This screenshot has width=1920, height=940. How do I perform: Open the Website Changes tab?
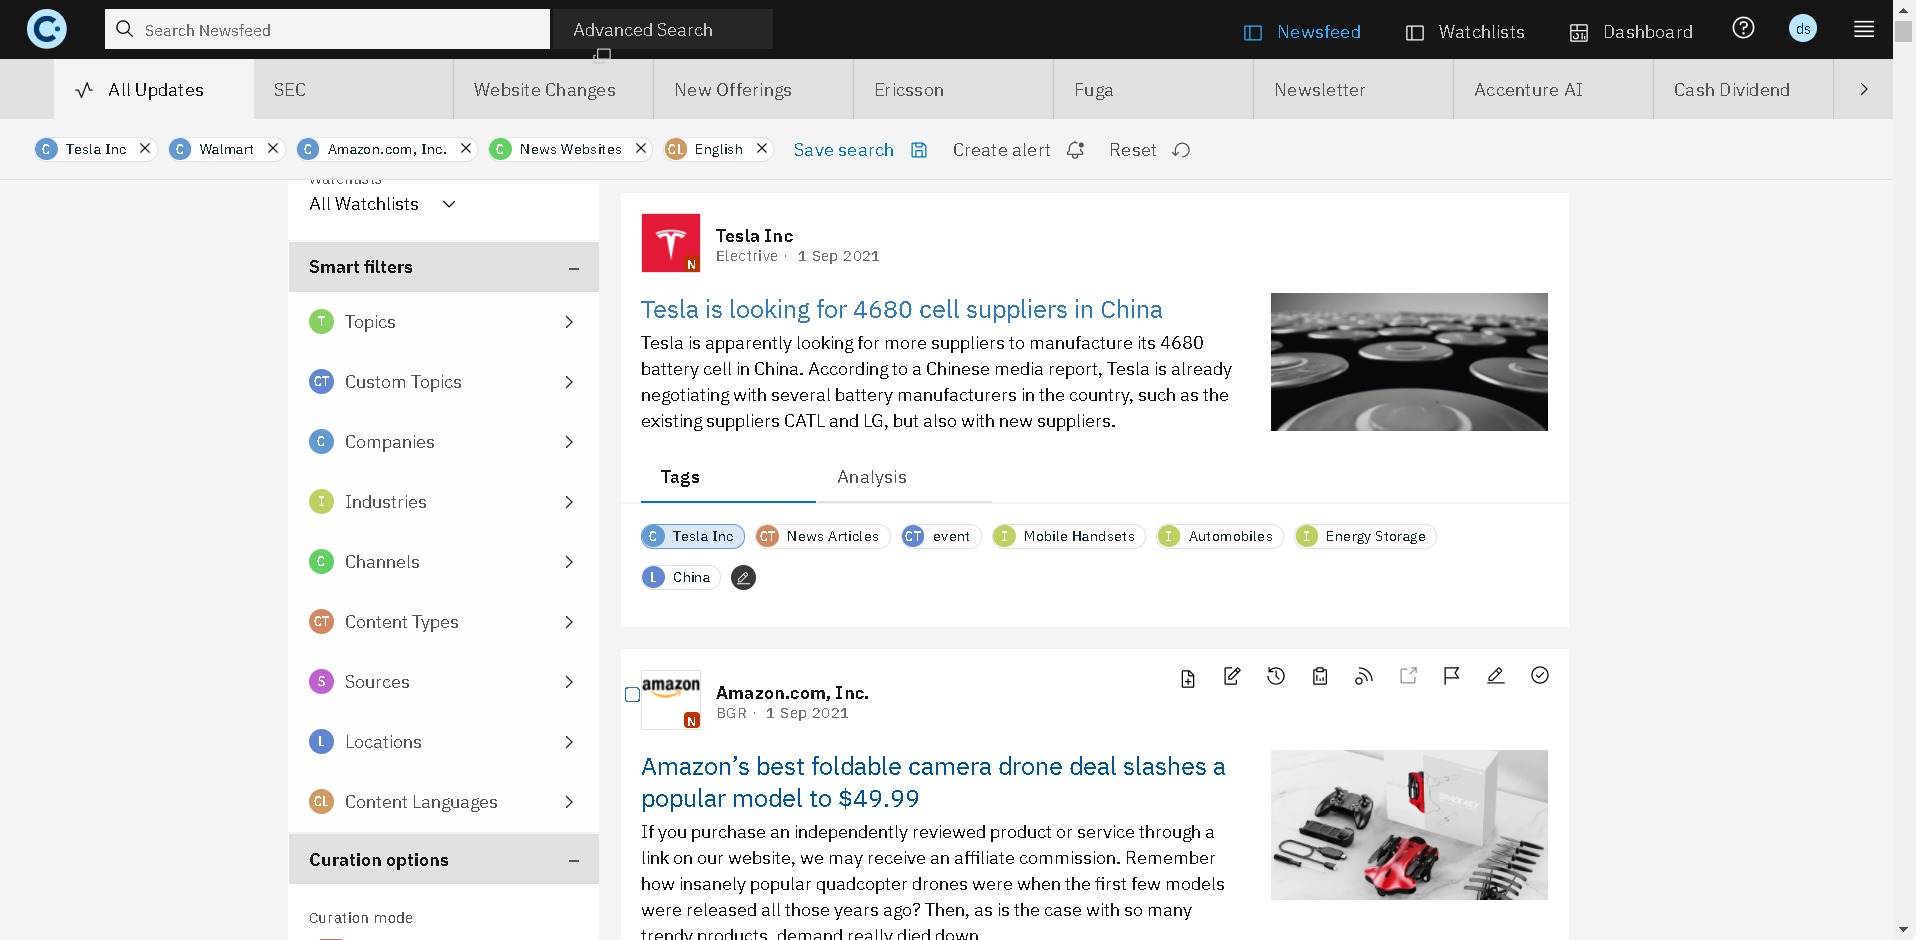[554, 89]
